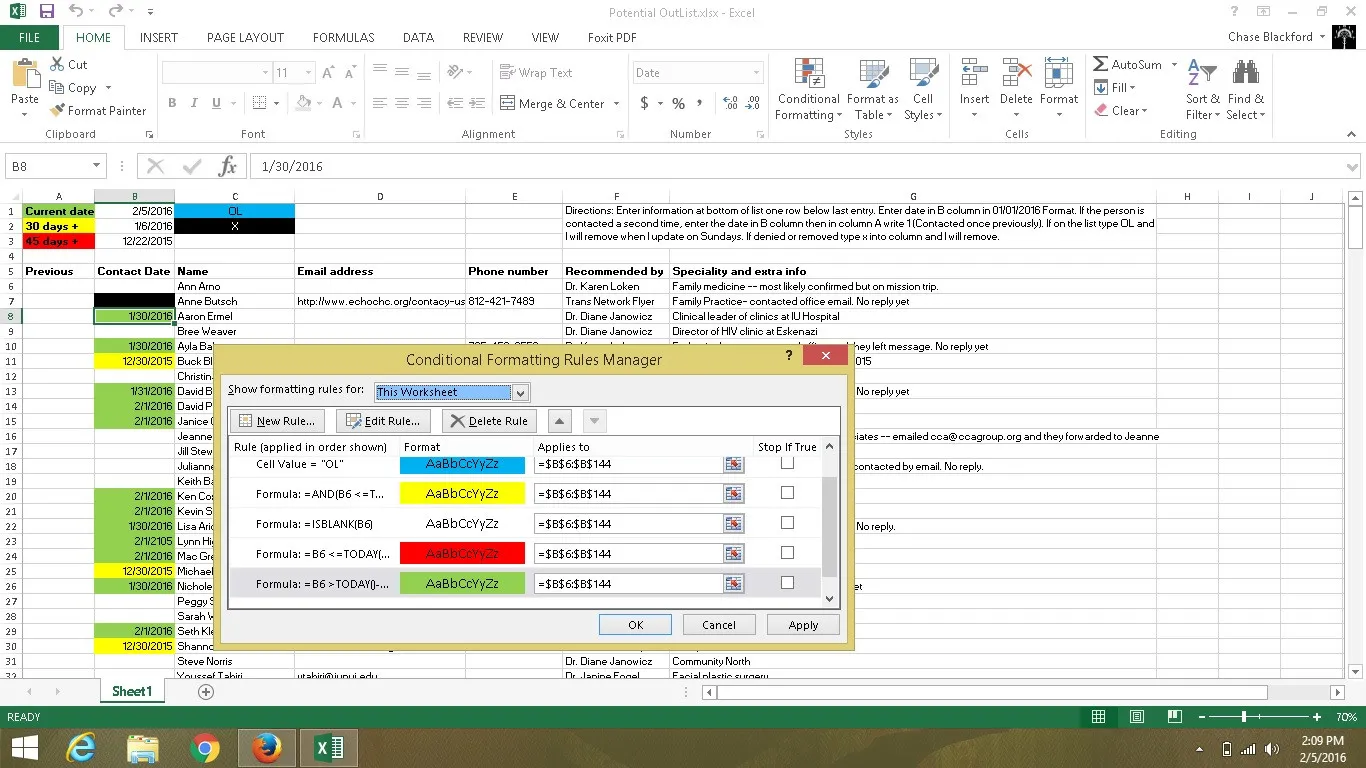Screen dimensions: 1366x768
Task: Click the Paste icon in Clipboard group
Action: click(x=25, y=74)
